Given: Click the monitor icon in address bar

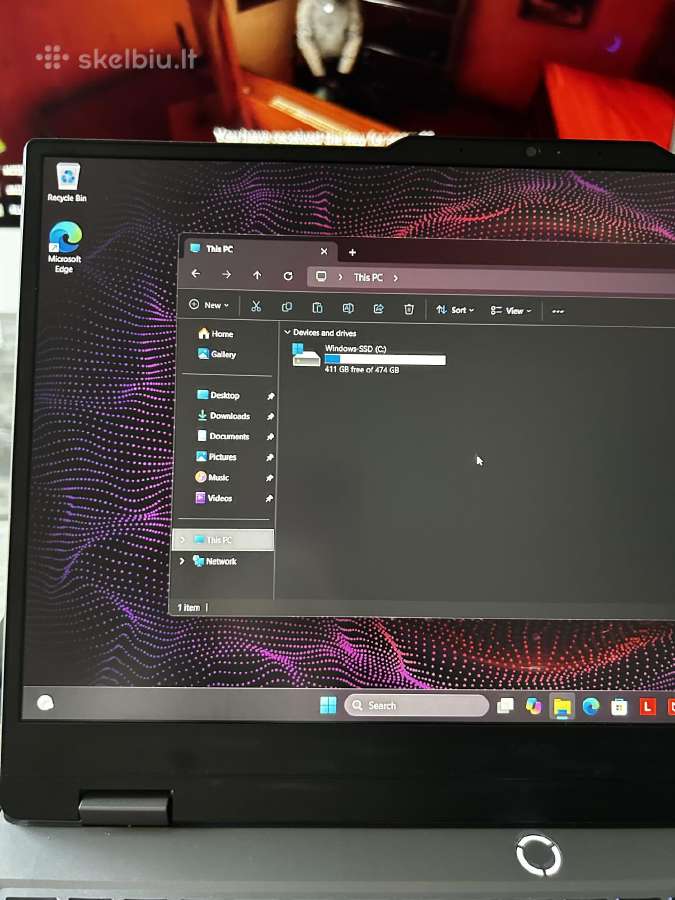Looking at the screenshot, I should click(321, 277).
